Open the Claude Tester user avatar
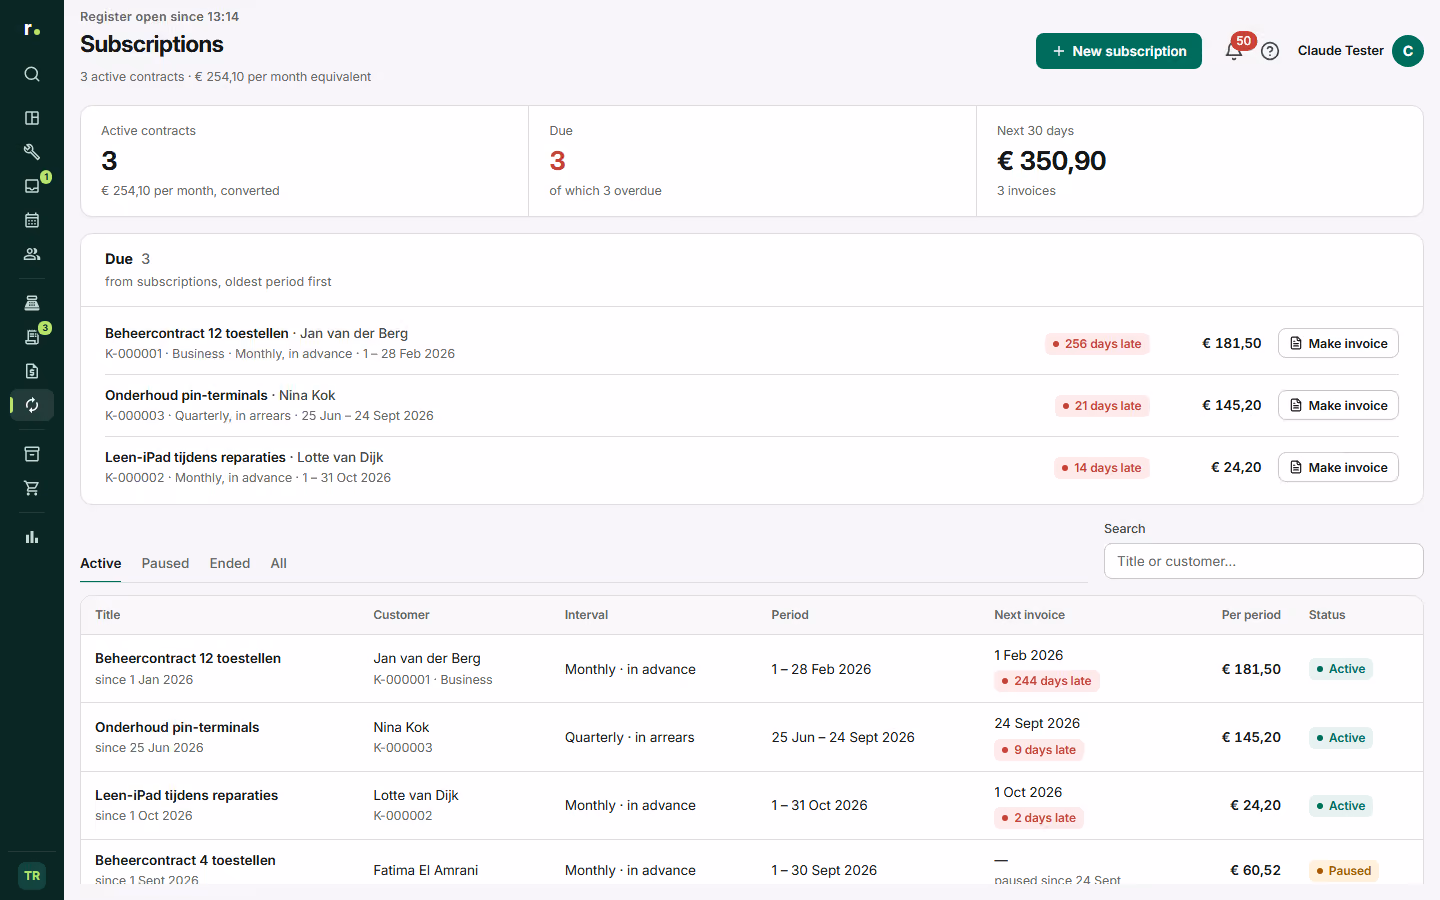Image resolution: width=1440 pixels, height=900 pixels. click(1408, 51)
